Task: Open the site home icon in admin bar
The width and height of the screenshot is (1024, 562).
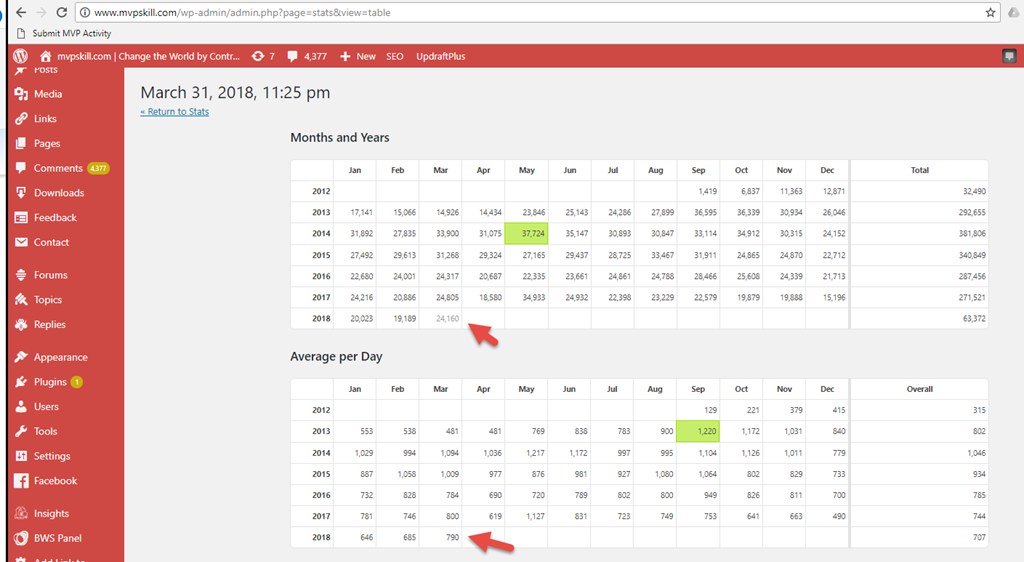Action: tap(46, 56)
